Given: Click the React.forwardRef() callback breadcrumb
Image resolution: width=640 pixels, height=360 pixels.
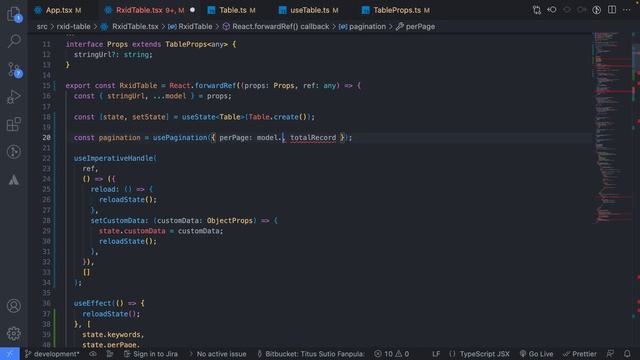Looking at the screenshot, I should (276, 27).
